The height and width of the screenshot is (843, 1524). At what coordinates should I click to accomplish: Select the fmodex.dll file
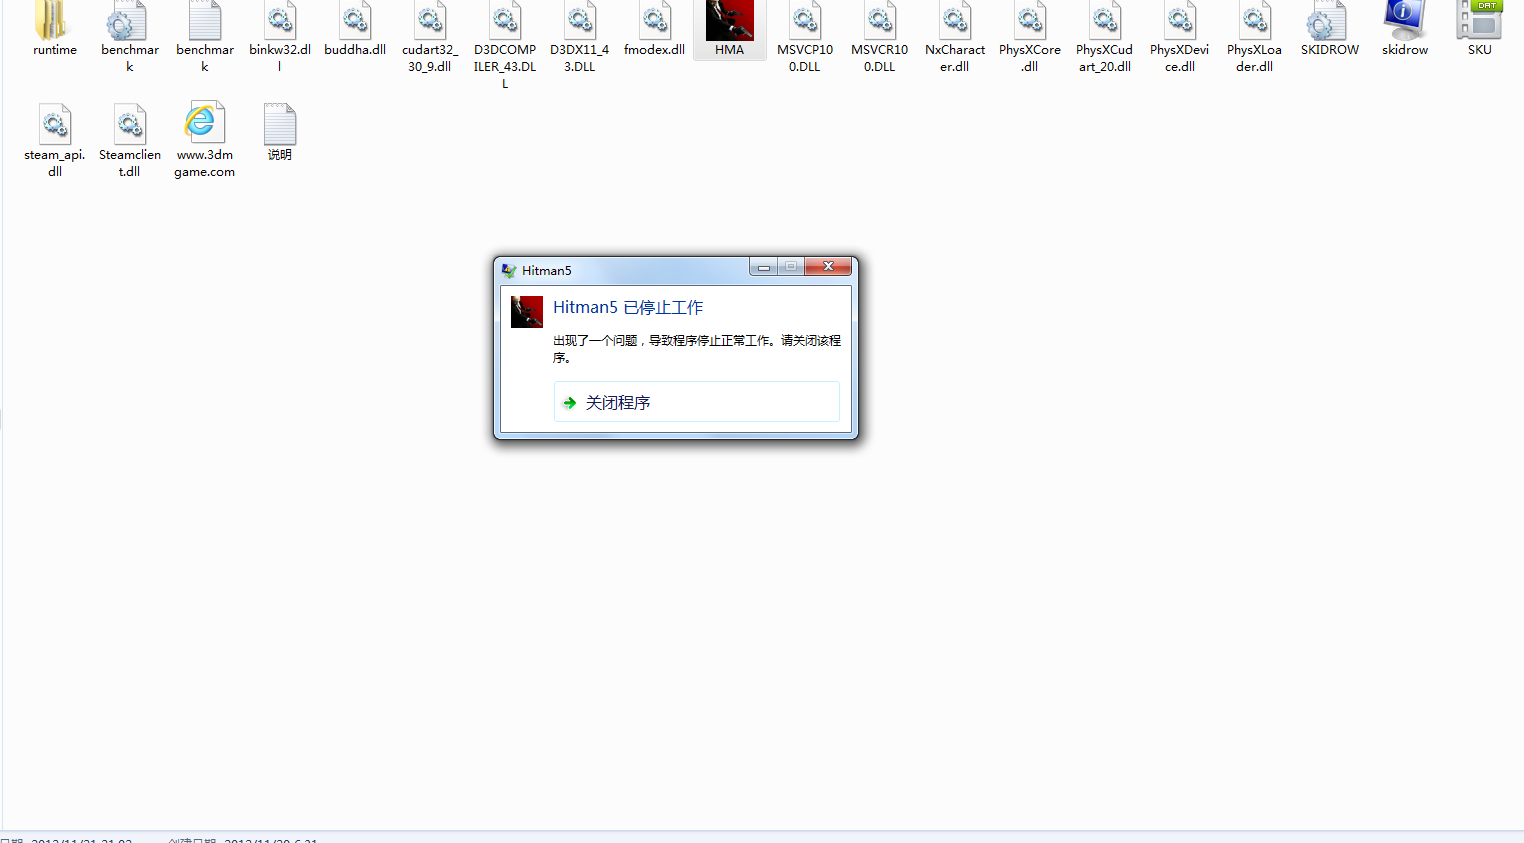pos(655,22)
